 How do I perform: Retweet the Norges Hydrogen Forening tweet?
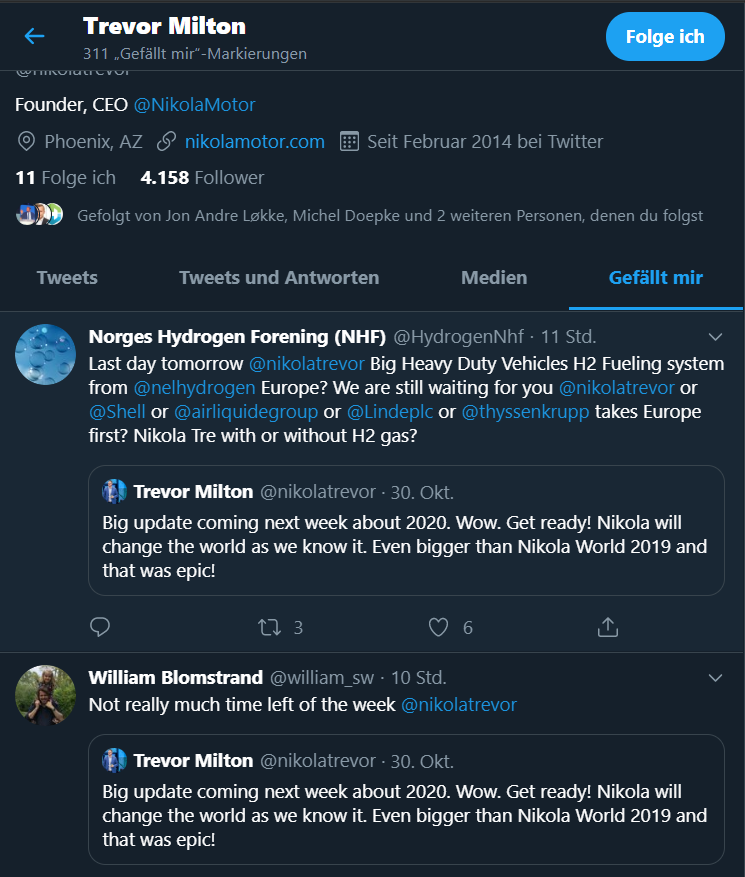coord(269,627)
